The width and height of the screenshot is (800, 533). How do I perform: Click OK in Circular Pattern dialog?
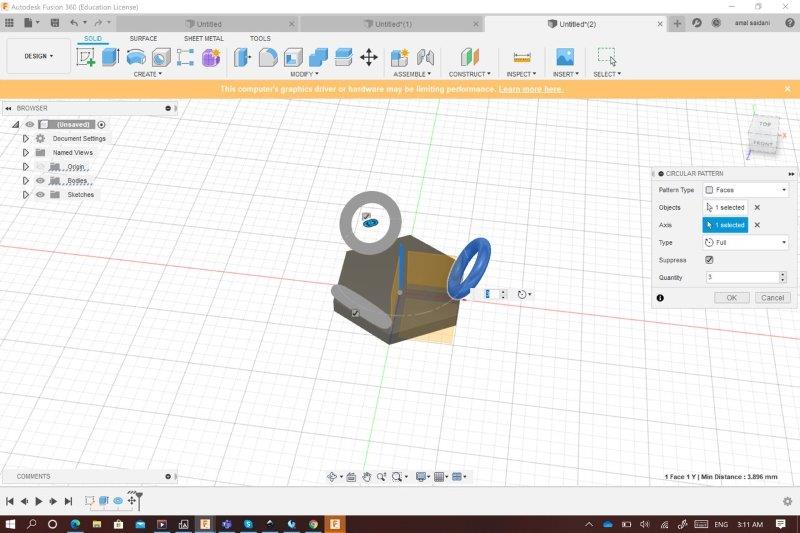(x=732, y=298)
